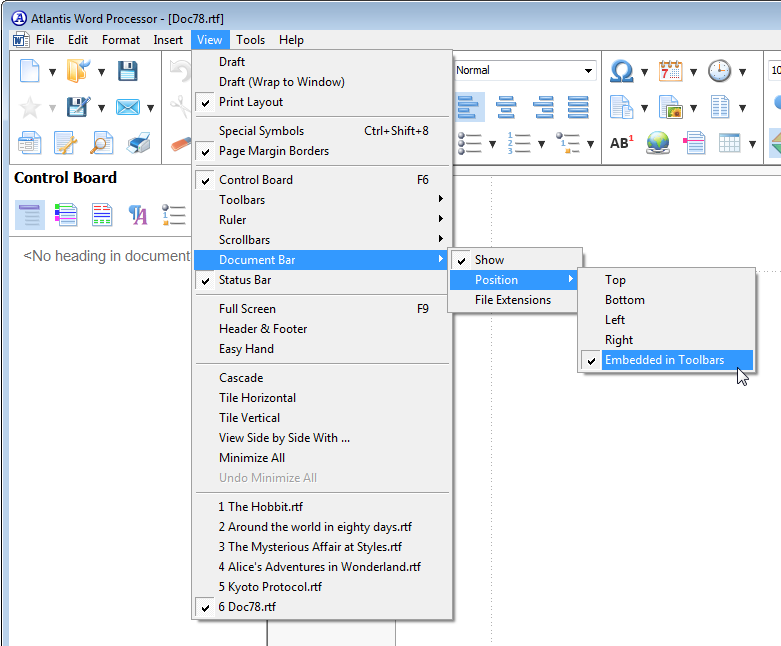
Task: Click the Insert date calendar icon
Action: (671, 71)
